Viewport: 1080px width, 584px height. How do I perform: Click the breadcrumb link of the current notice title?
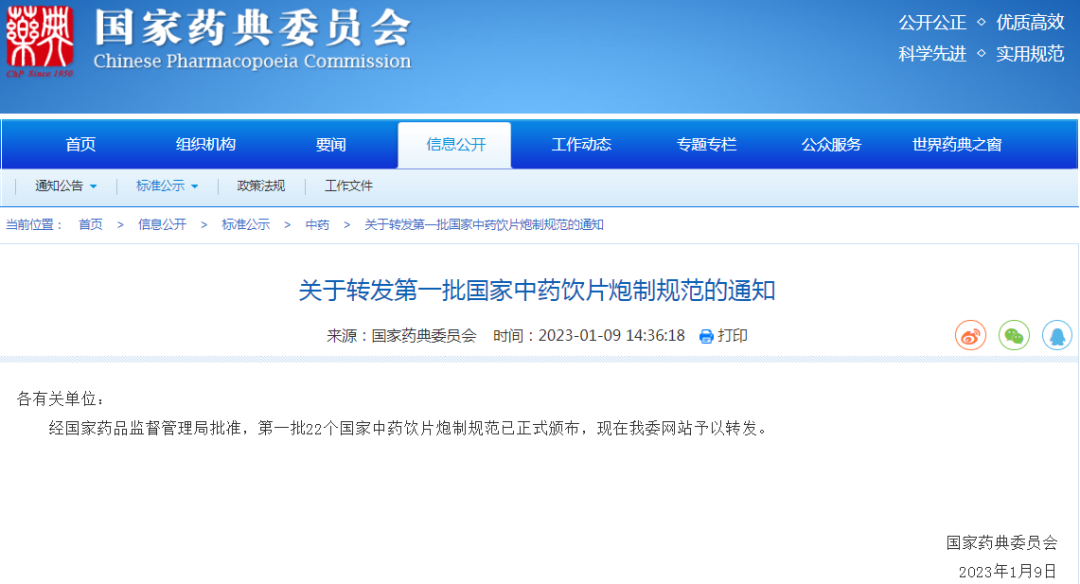[x=484, y=225]
